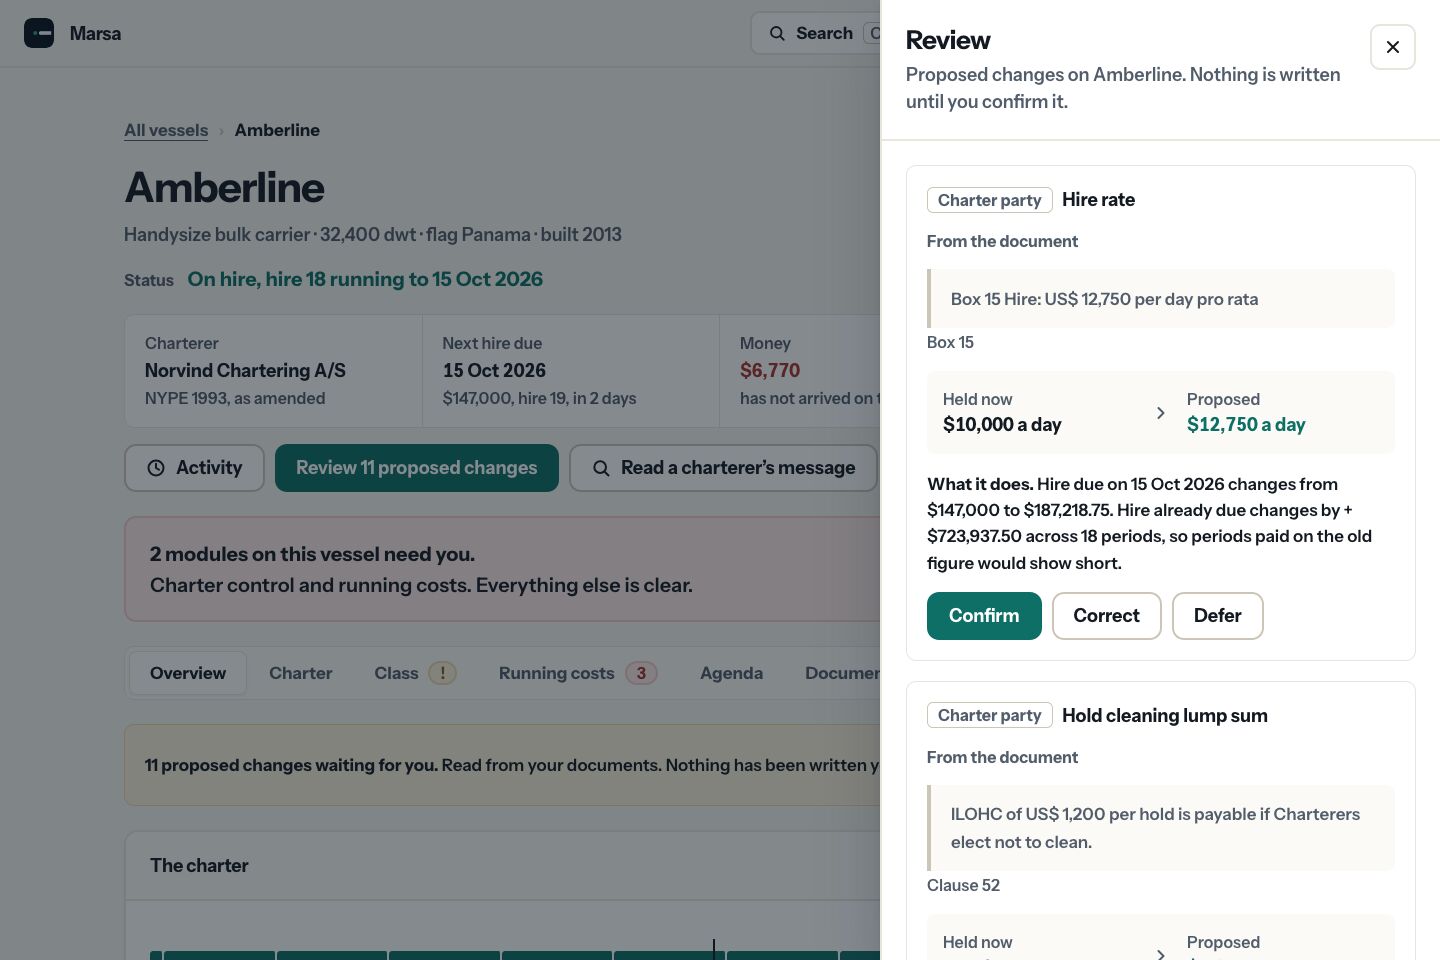Image resolution: width=1440 pixels, height=960 pixels.
Task: Click the proposed $12,750 a day value
Action: (x=1246, y=425)
